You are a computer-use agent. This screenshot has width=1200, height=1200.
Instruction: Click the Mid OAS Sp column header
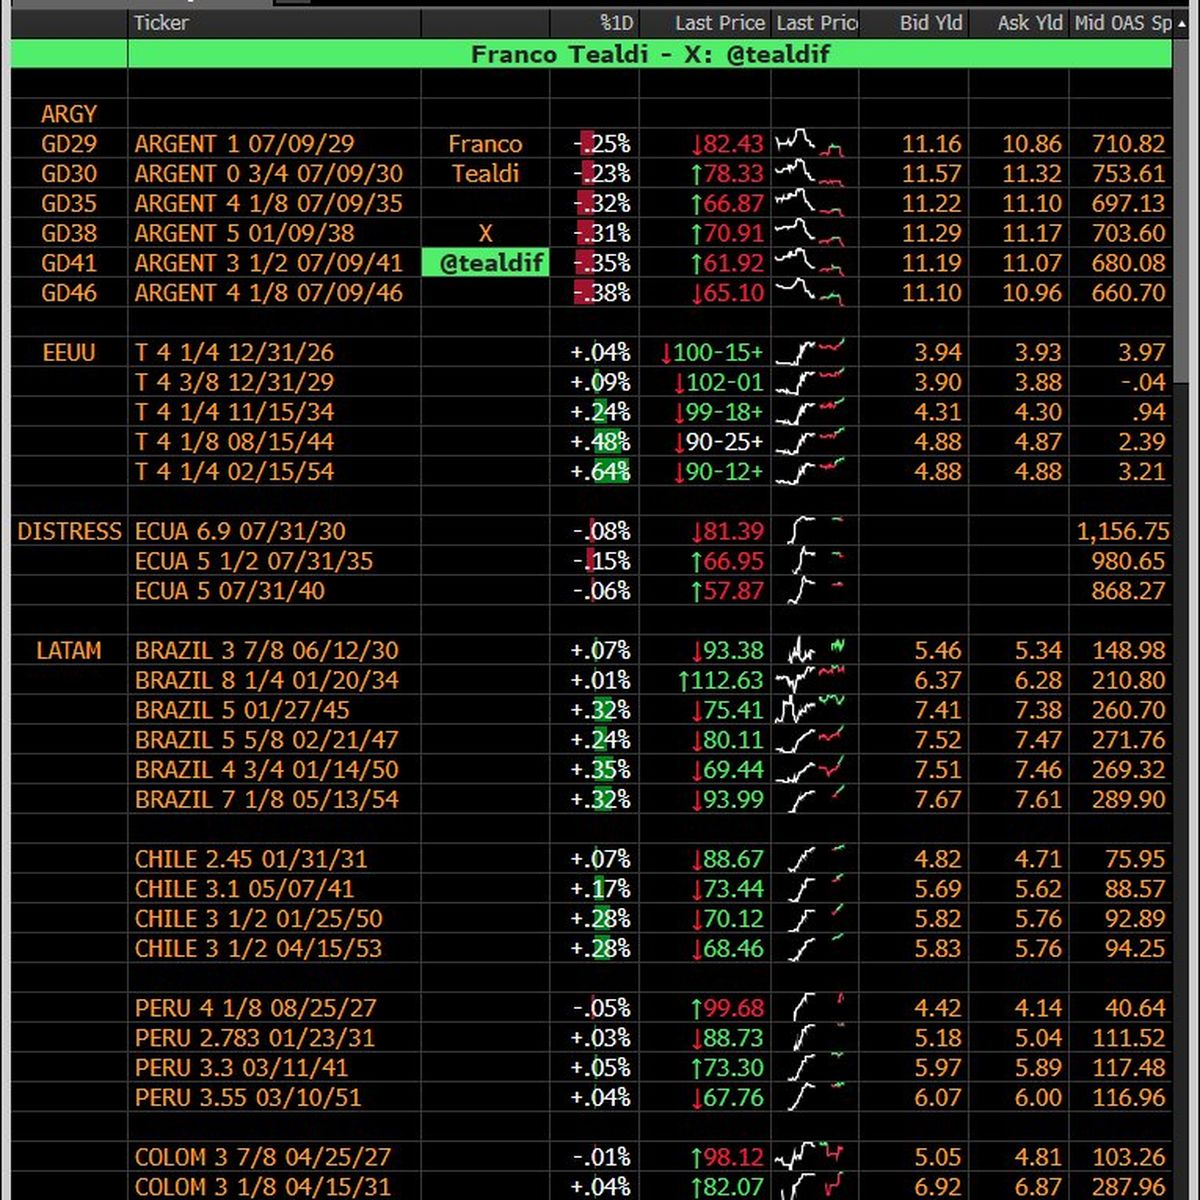tap(1122, 22)
